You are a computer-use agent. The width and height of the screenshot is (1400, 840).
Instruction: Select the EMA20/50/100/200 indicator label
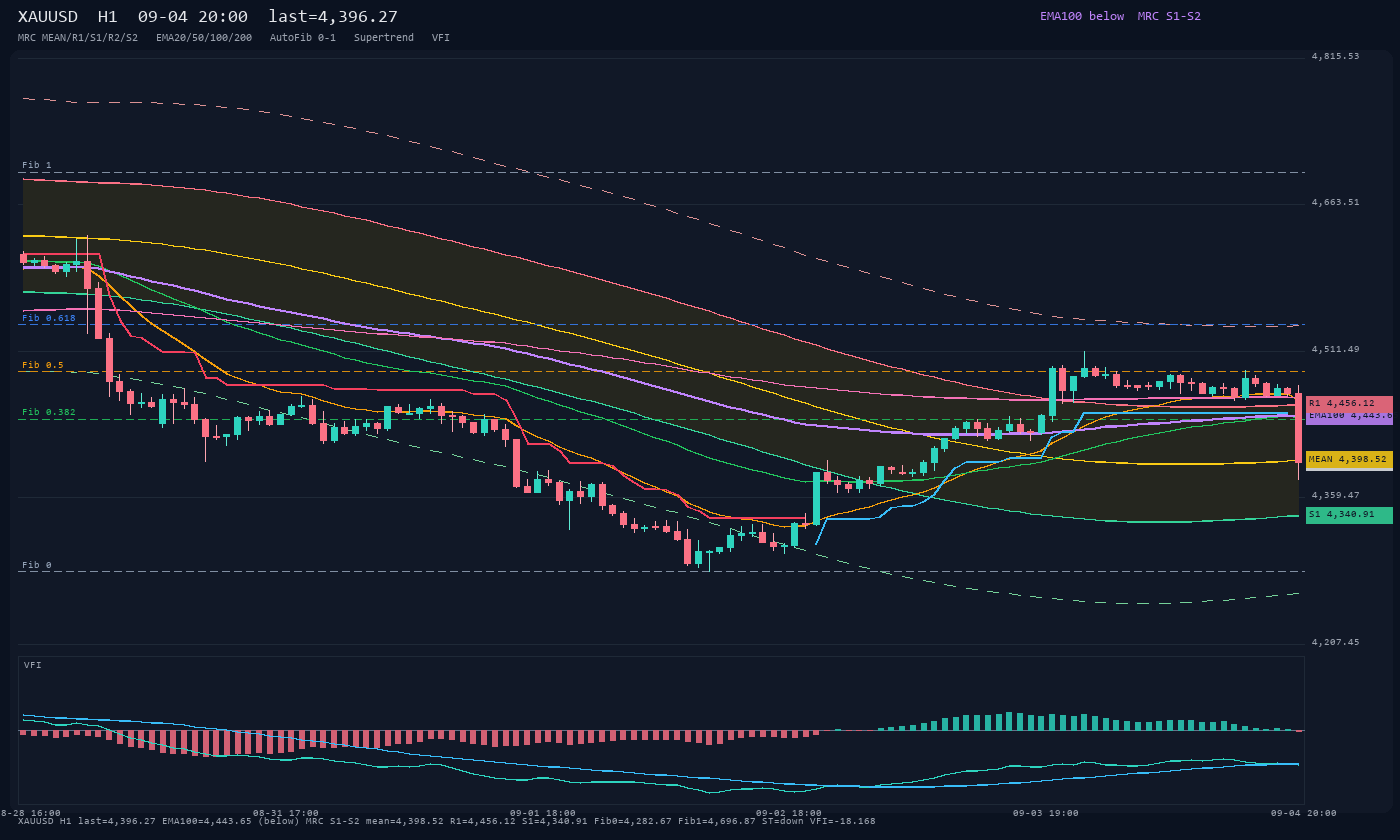[x=204, y=38]
